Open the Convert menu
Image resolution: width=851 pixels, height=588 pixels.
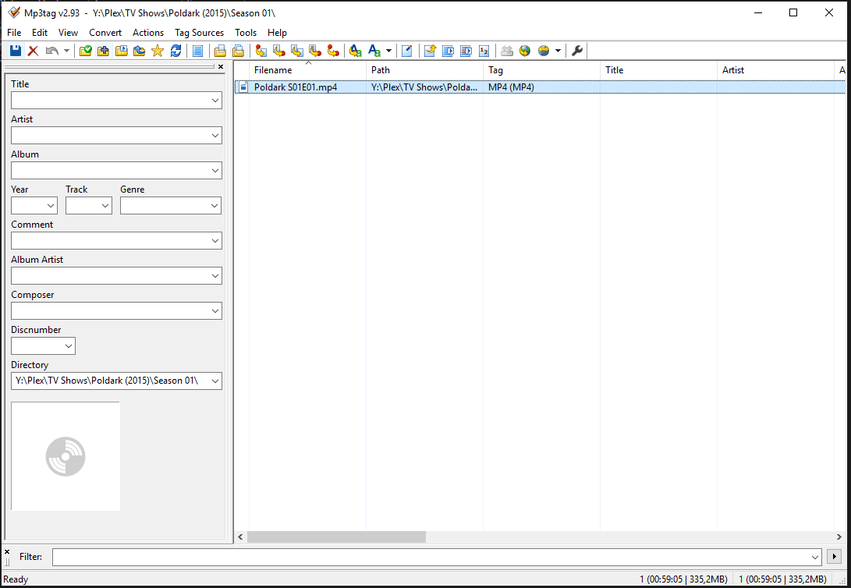105,33
